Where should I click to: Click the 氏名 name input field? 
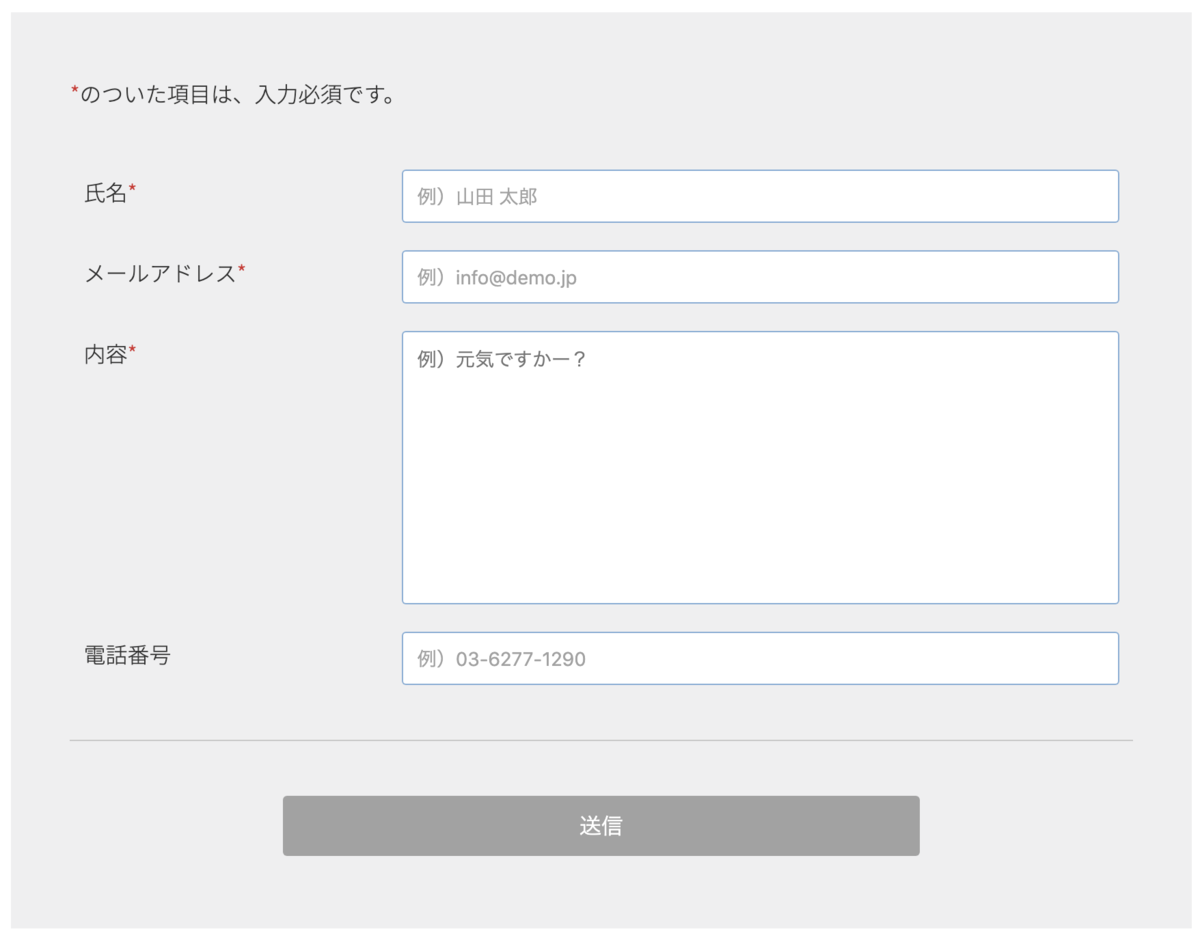click(760, 196)
